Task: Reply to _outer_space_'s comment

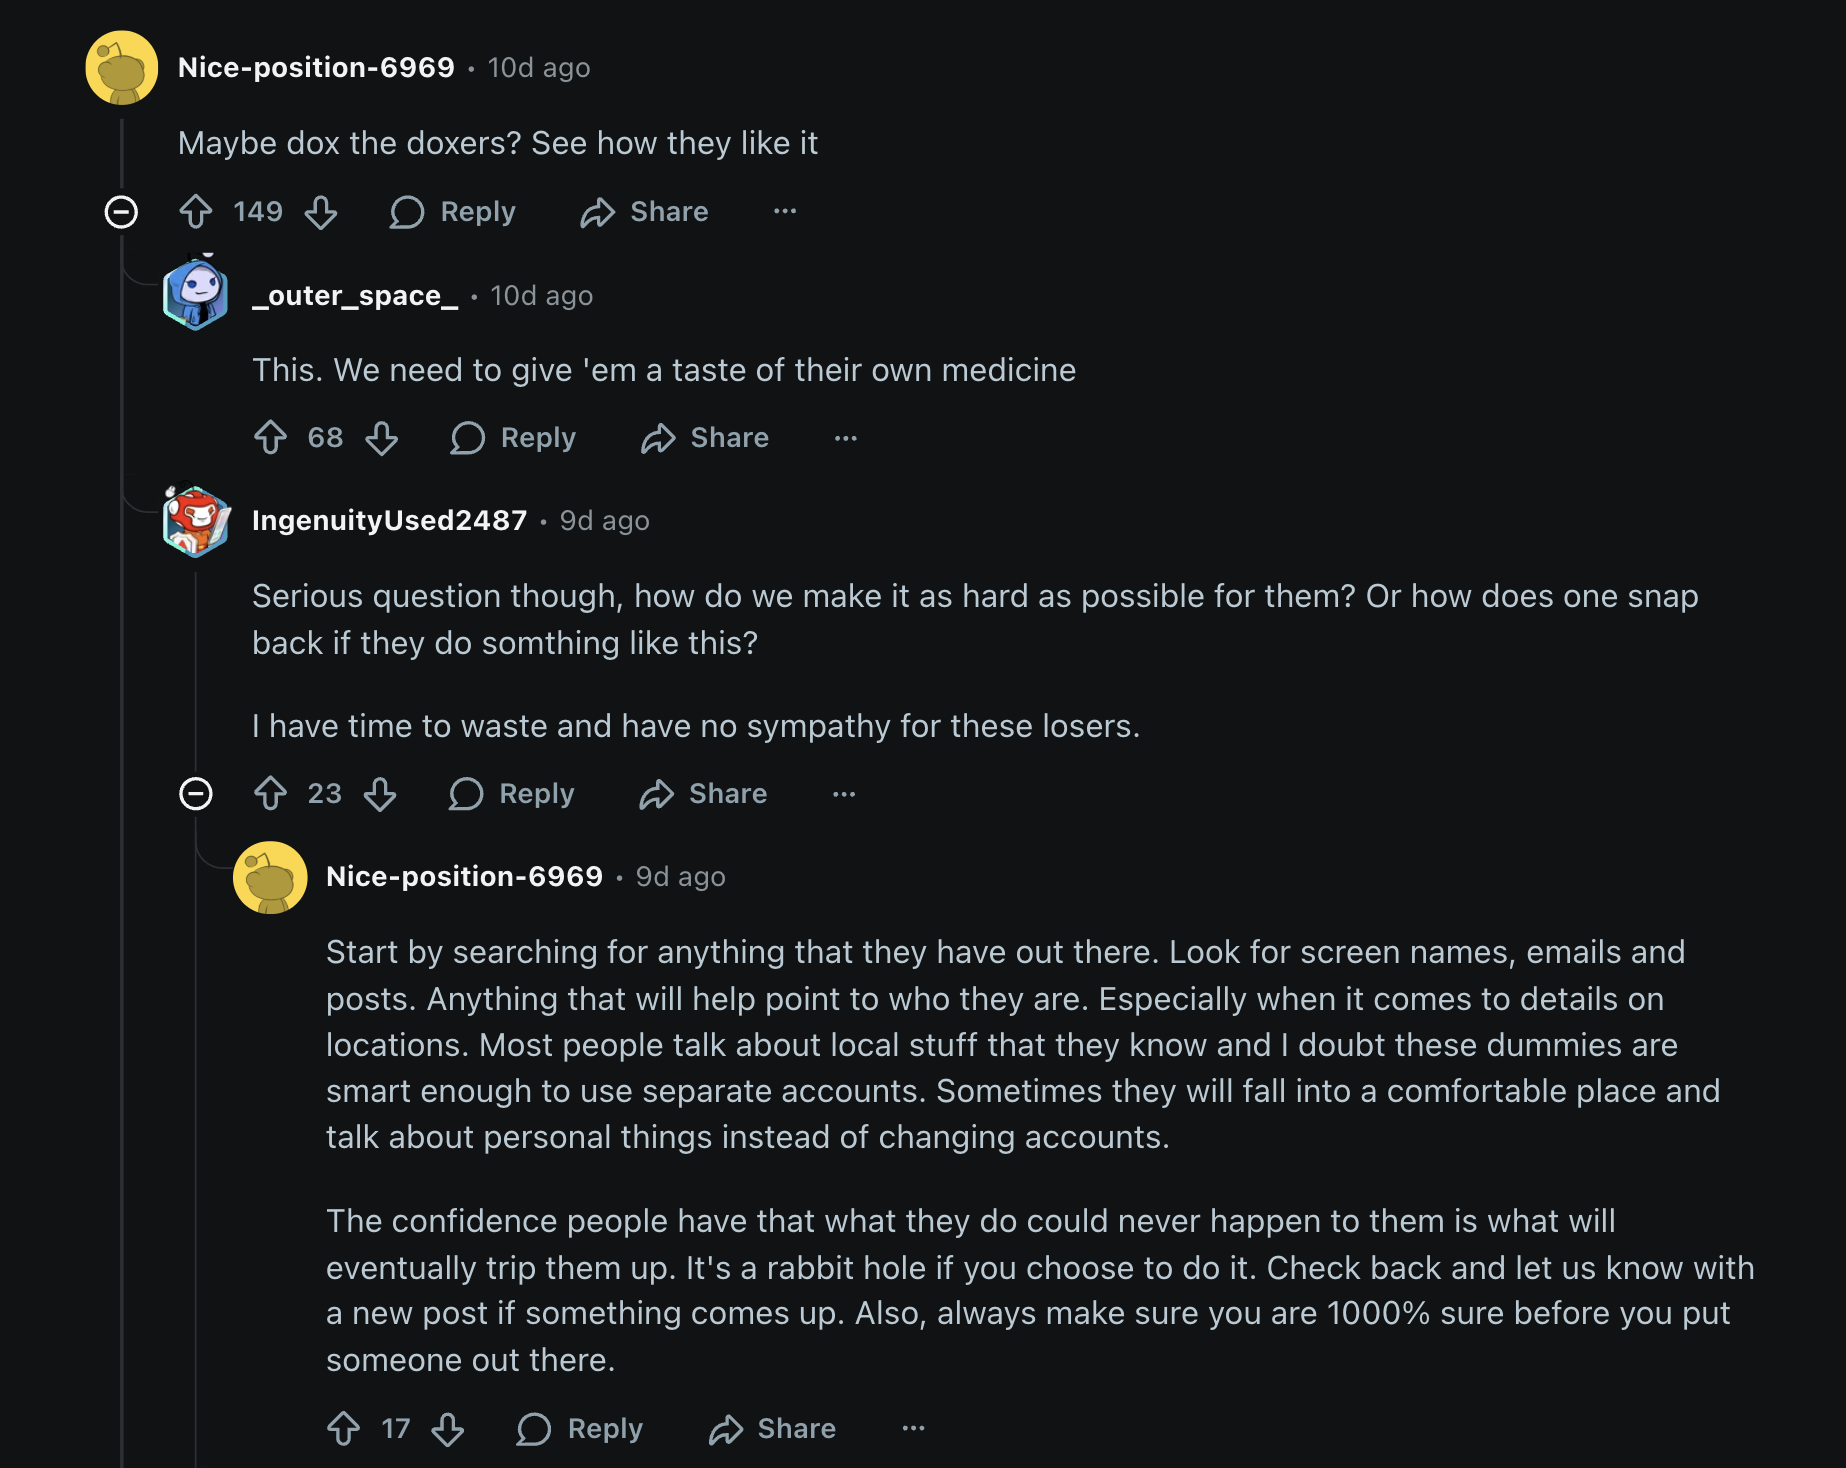Action: coord(513,438)
